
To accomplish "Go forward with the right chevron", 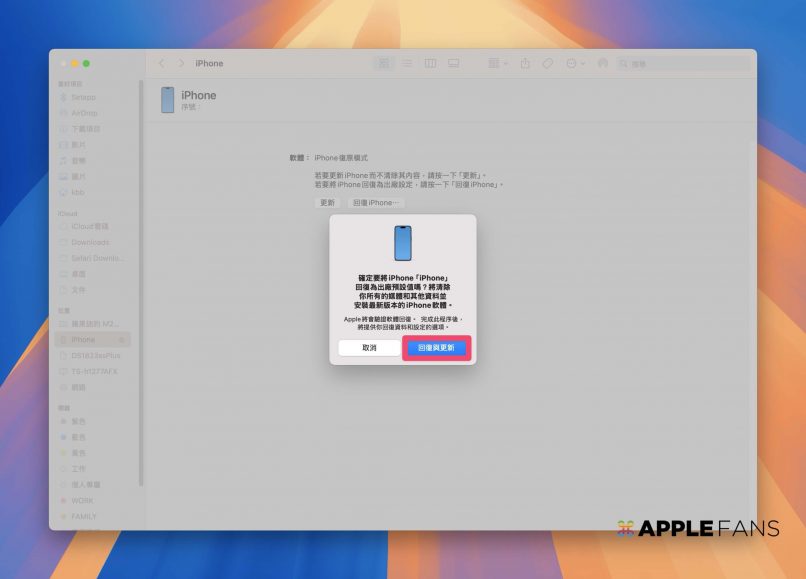I will pyautogui.click(x=181, y=63).
